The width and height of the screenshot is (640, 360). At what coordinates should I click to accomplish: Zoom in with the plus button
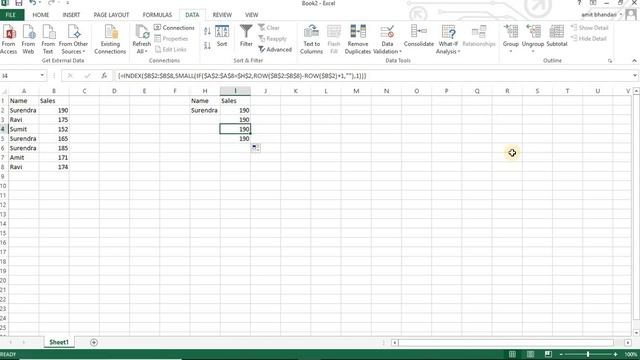pyautogui.click(x=616, y=354)
